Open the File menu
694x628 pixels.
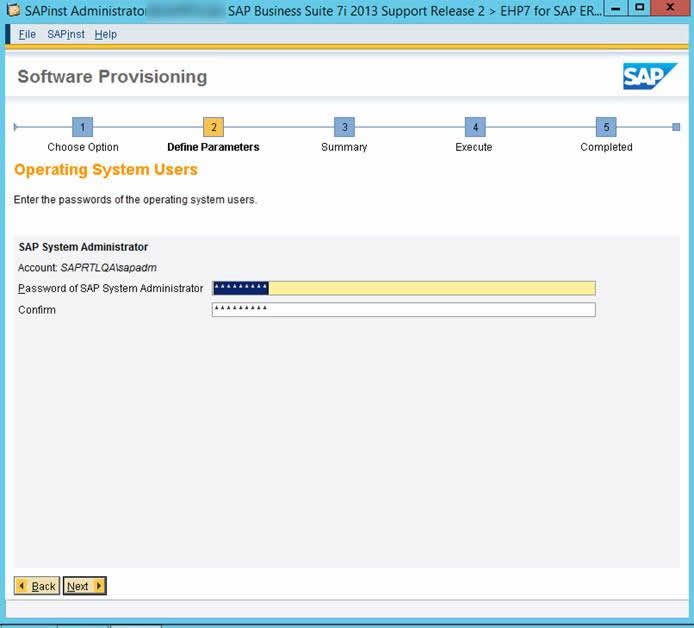[27, 35]
